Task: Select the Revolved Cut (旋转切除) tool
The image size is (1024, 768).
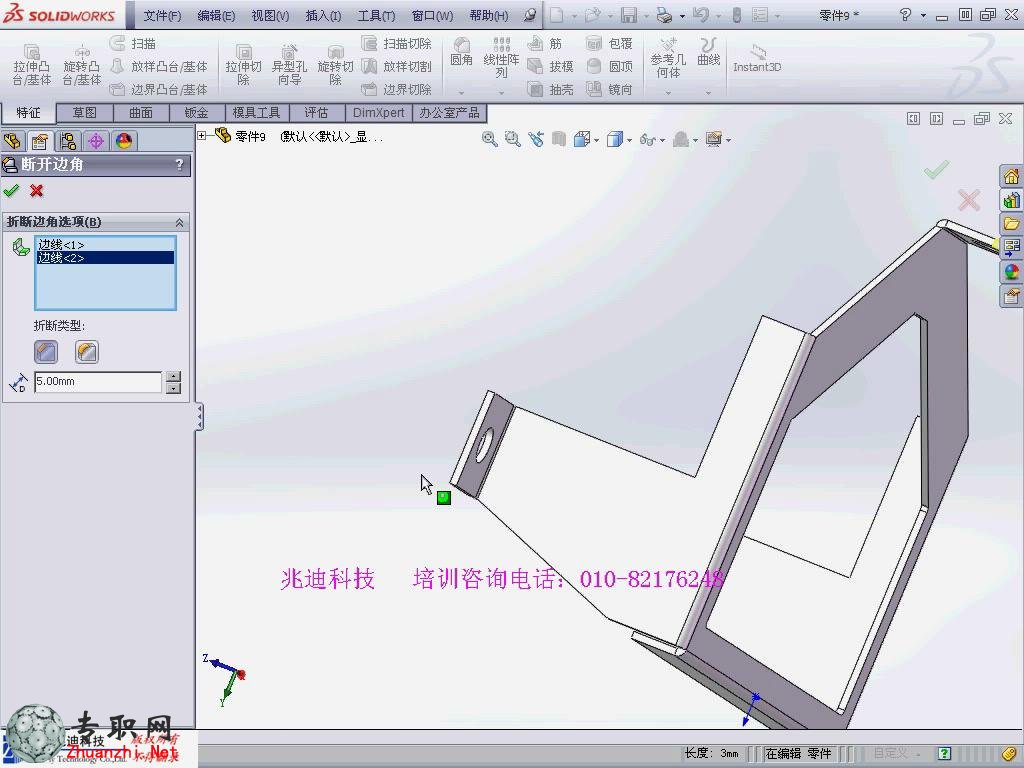Action: [335, 65]
